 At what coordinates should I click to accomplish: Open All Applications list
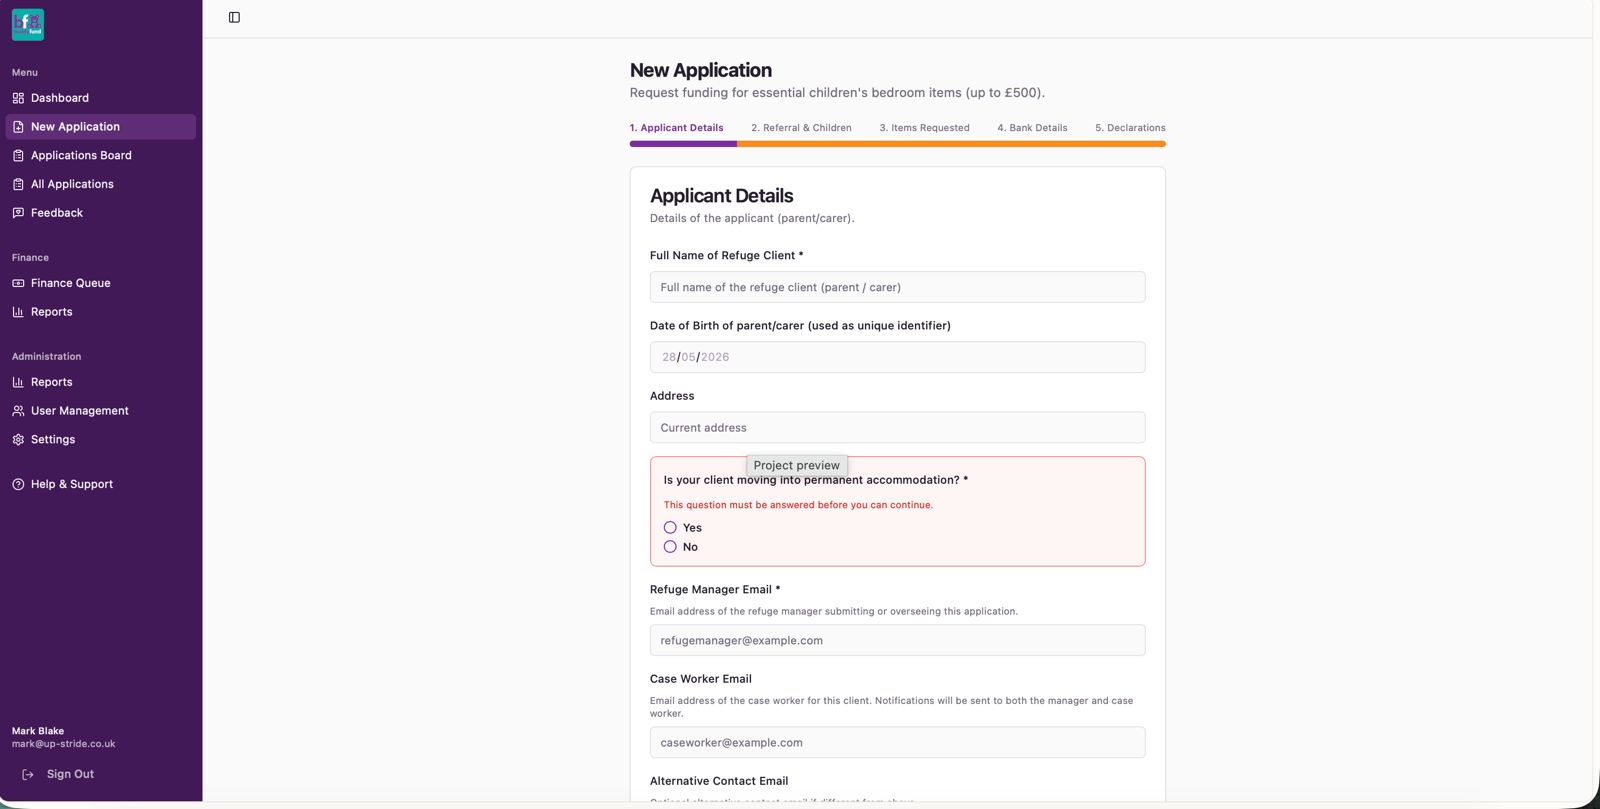(x=100, y=184)
